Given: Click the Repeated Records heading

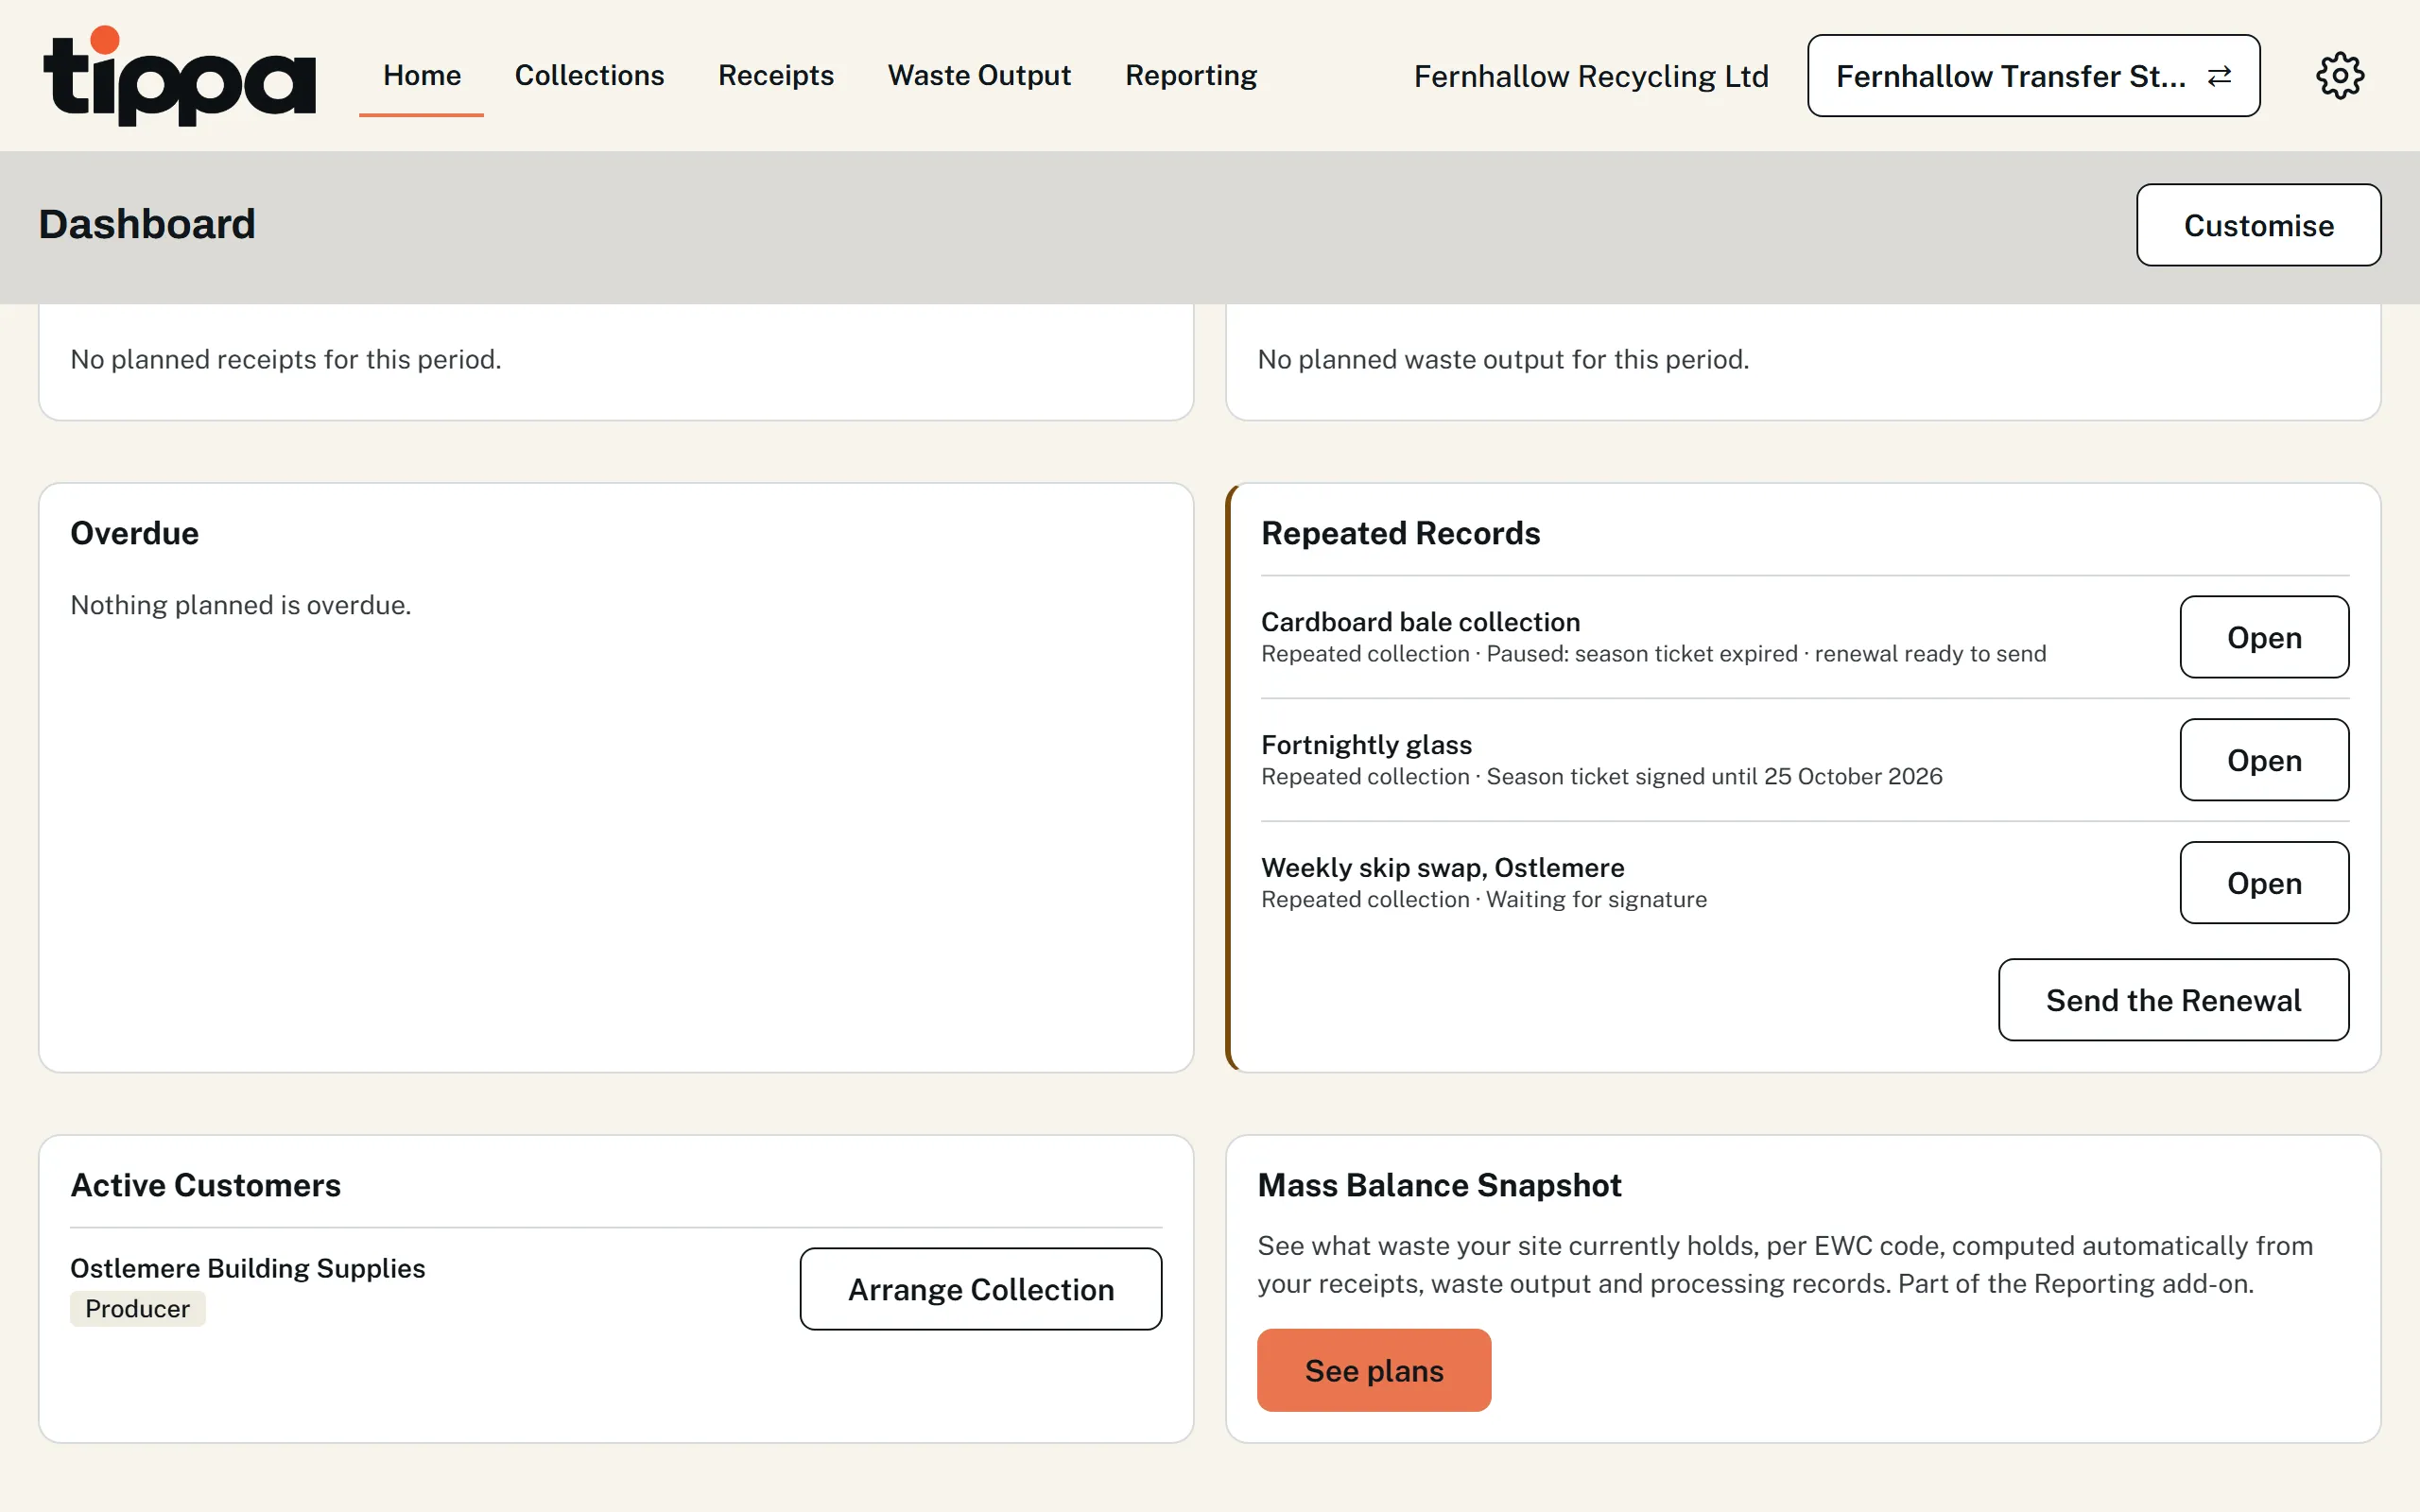Looking at the screenshot, I should coord(1400,533).
